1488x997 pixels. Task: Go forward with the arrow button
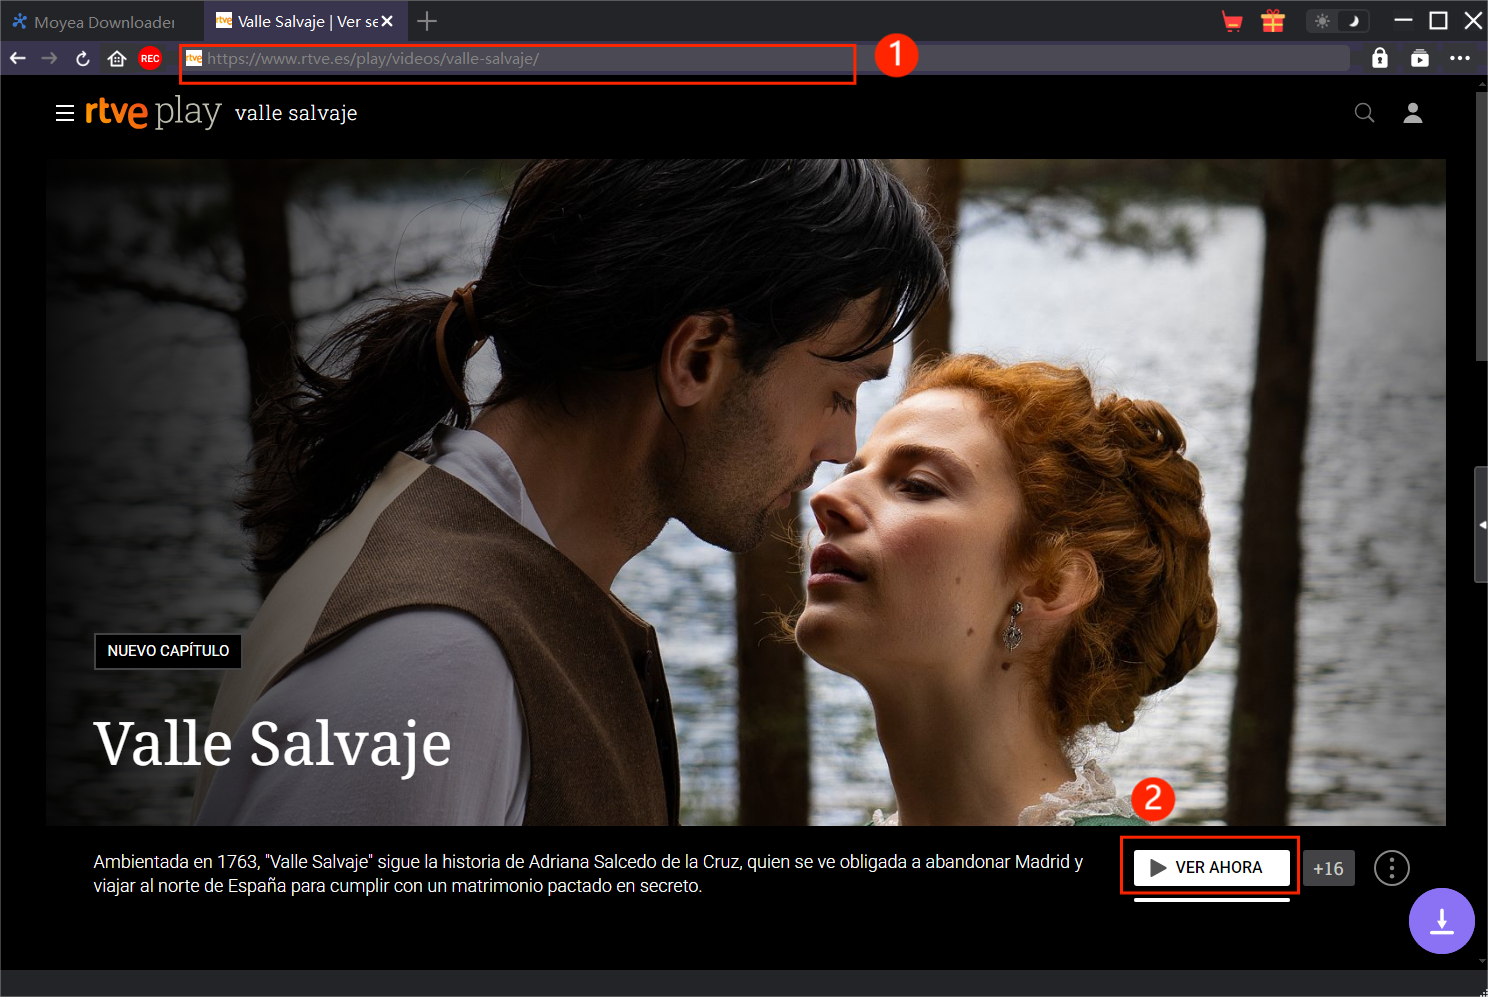(49, 58)
